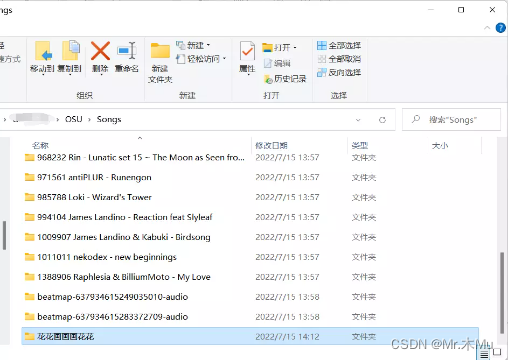
Task: Refresh the Songs folder view
Action: pyautogui.click(x=382, y=120)
